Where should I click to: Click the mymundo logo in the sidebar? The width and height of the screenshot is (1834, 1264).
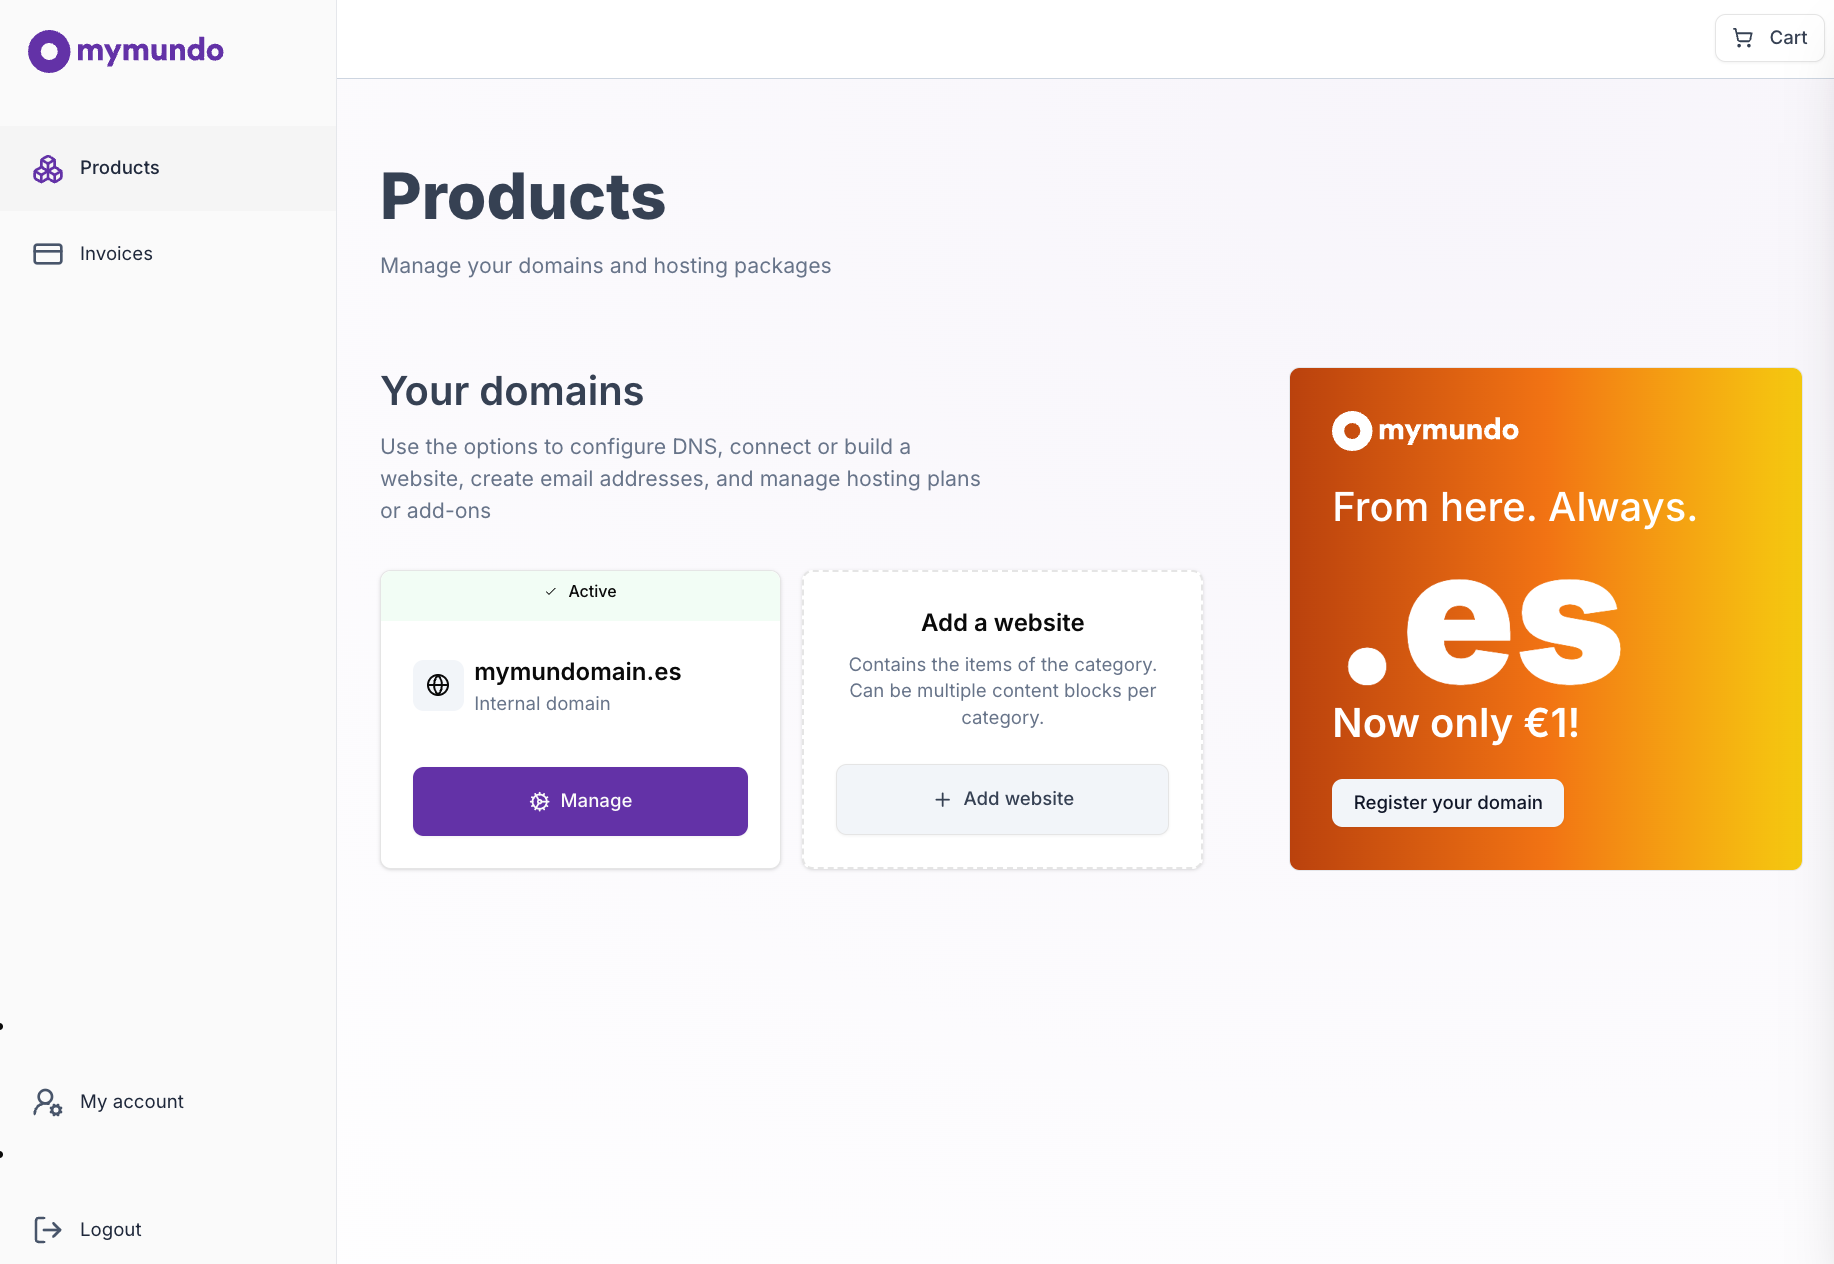point(125,51)
